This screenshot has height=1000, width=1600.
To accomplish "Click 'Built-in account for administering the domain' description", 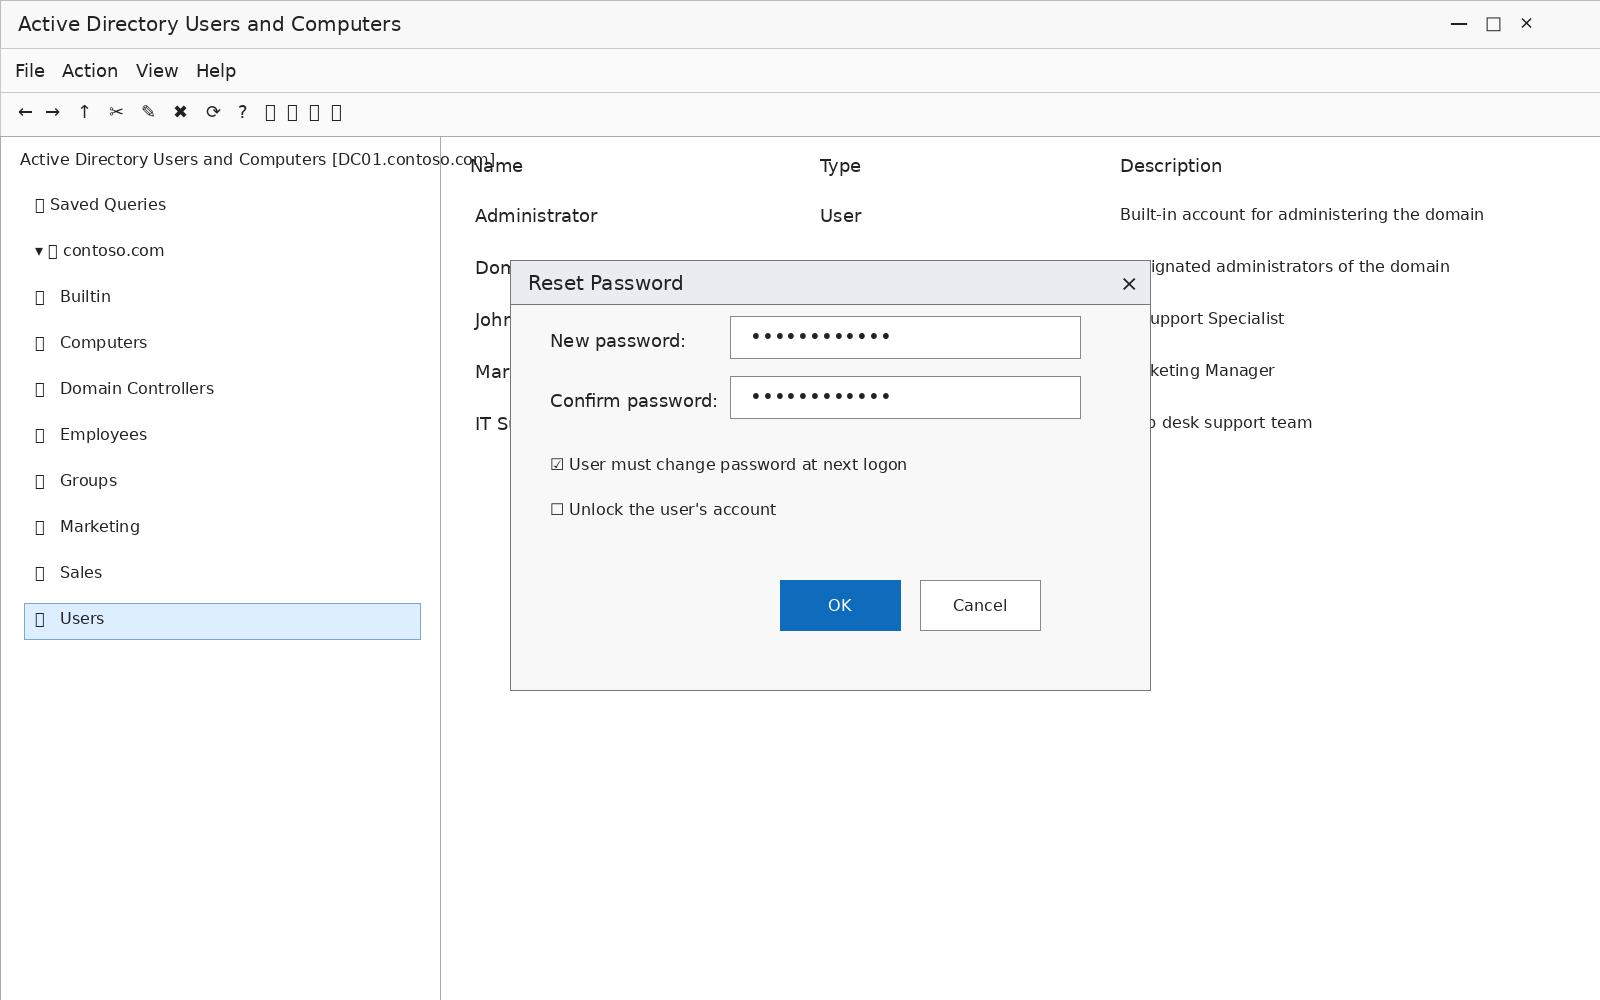I will coord(1302,214).
